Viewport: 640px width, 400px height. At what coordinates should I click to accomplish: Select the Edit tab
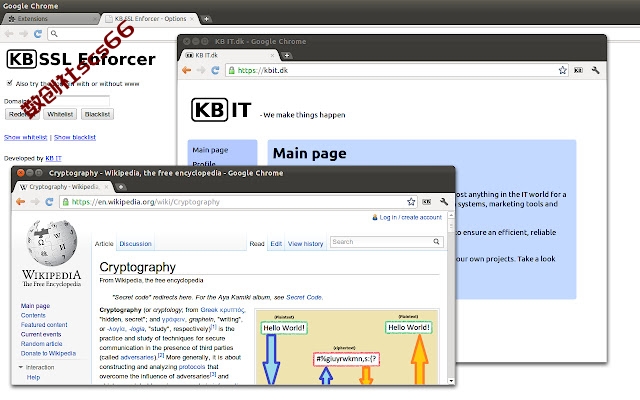tap(276, 244)
